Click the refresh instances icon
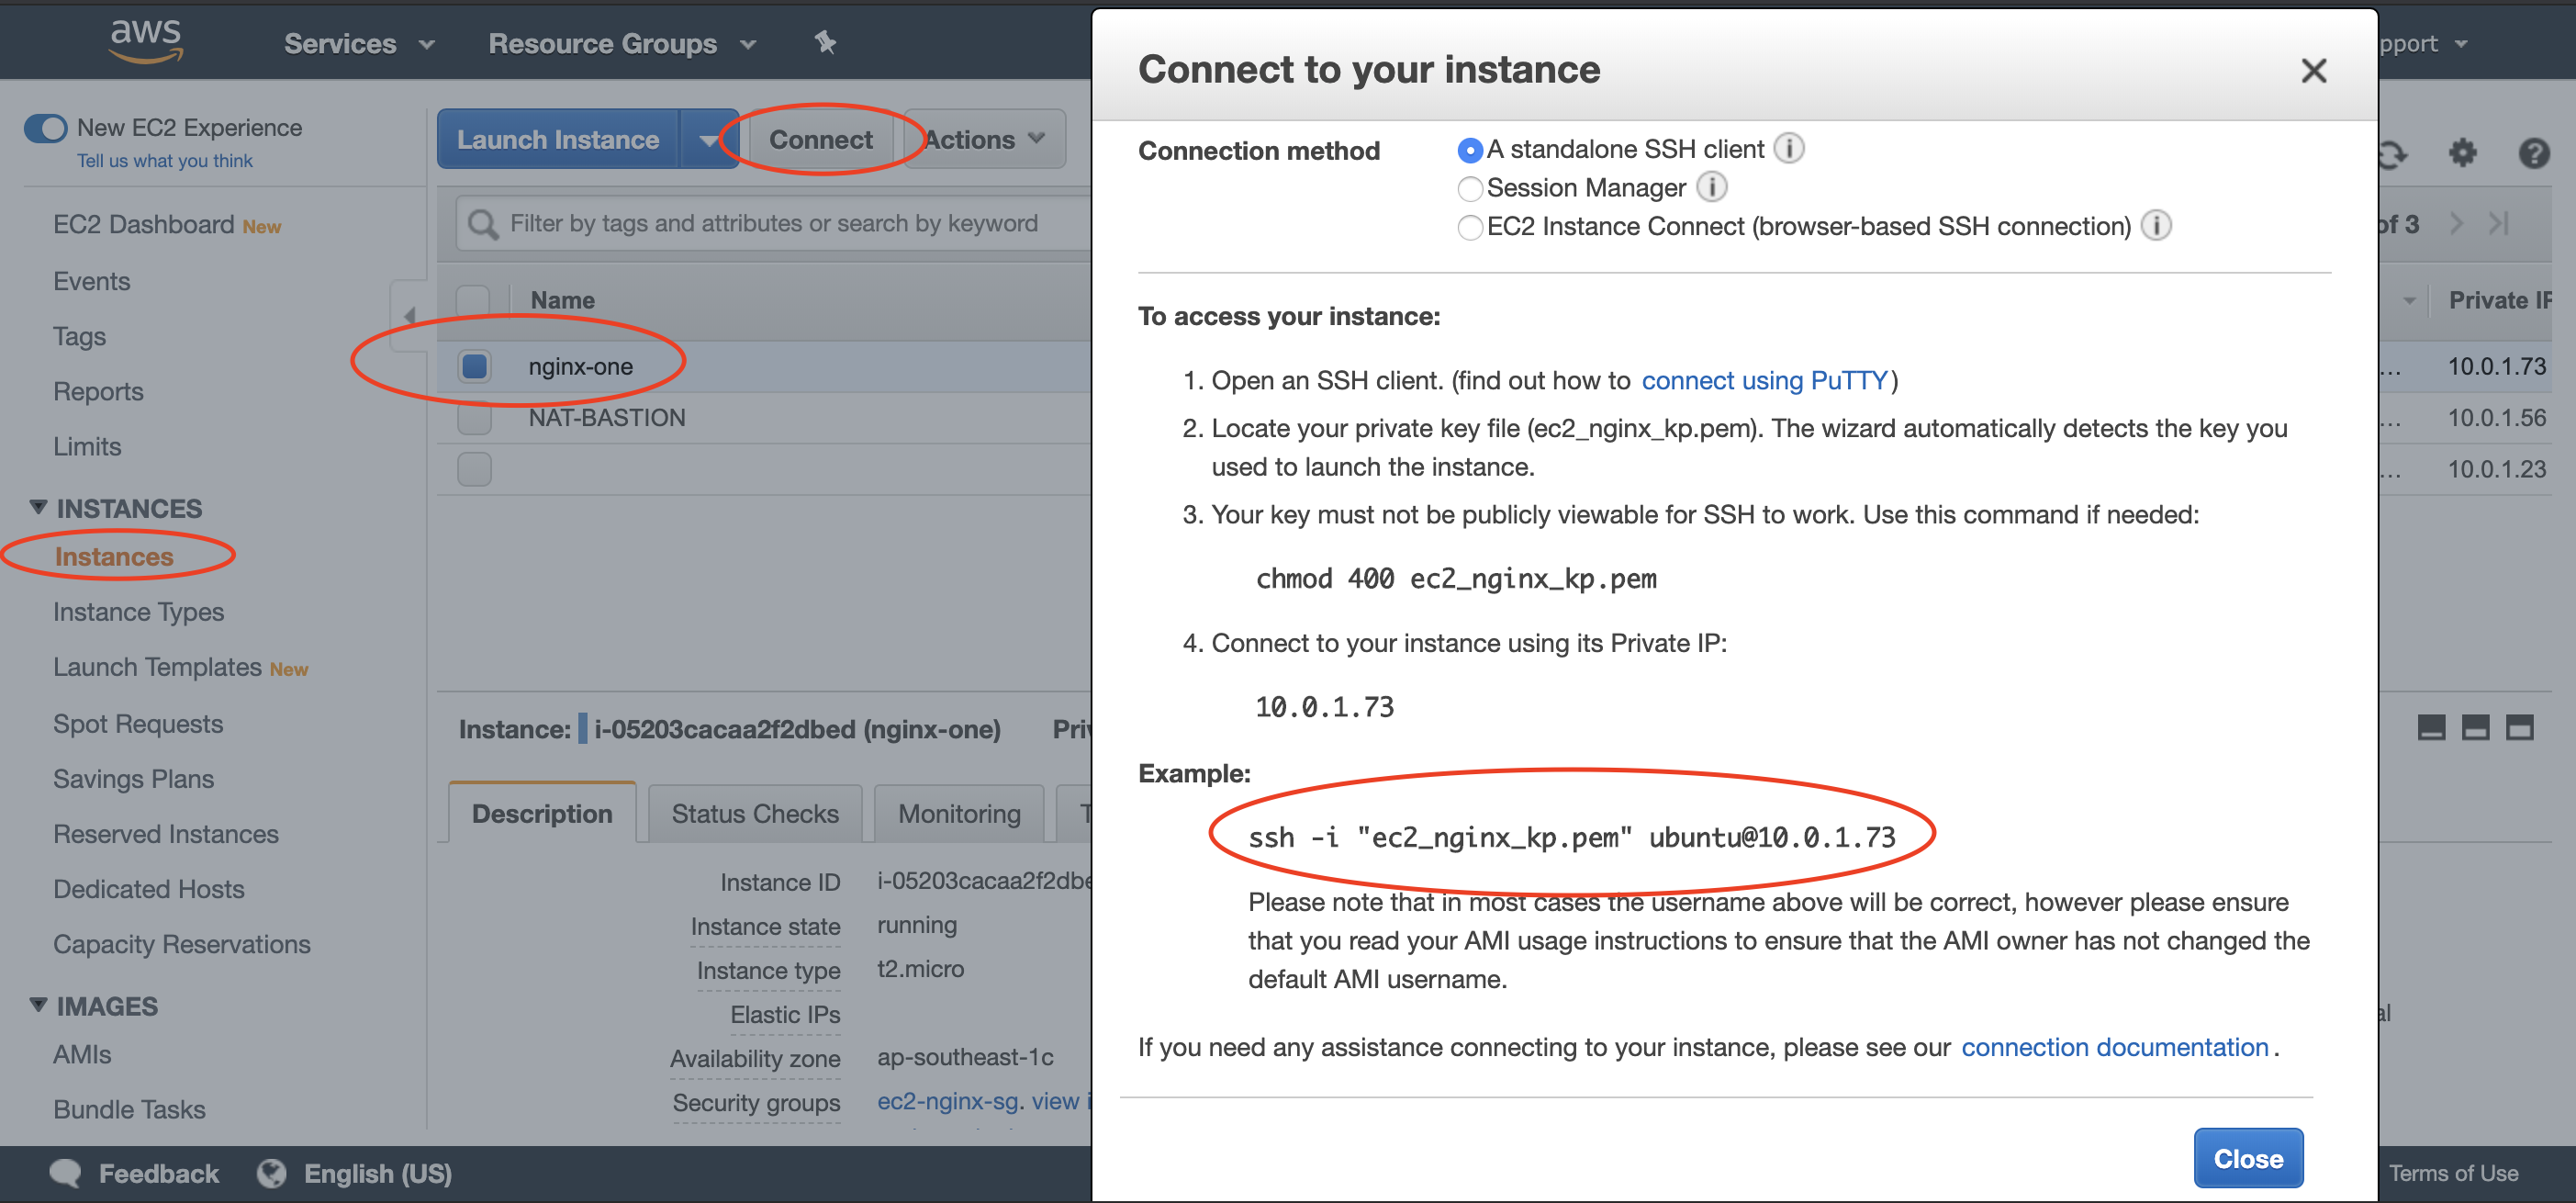The height and width of the screenshot is (1203, 2576). point(2391,153)
